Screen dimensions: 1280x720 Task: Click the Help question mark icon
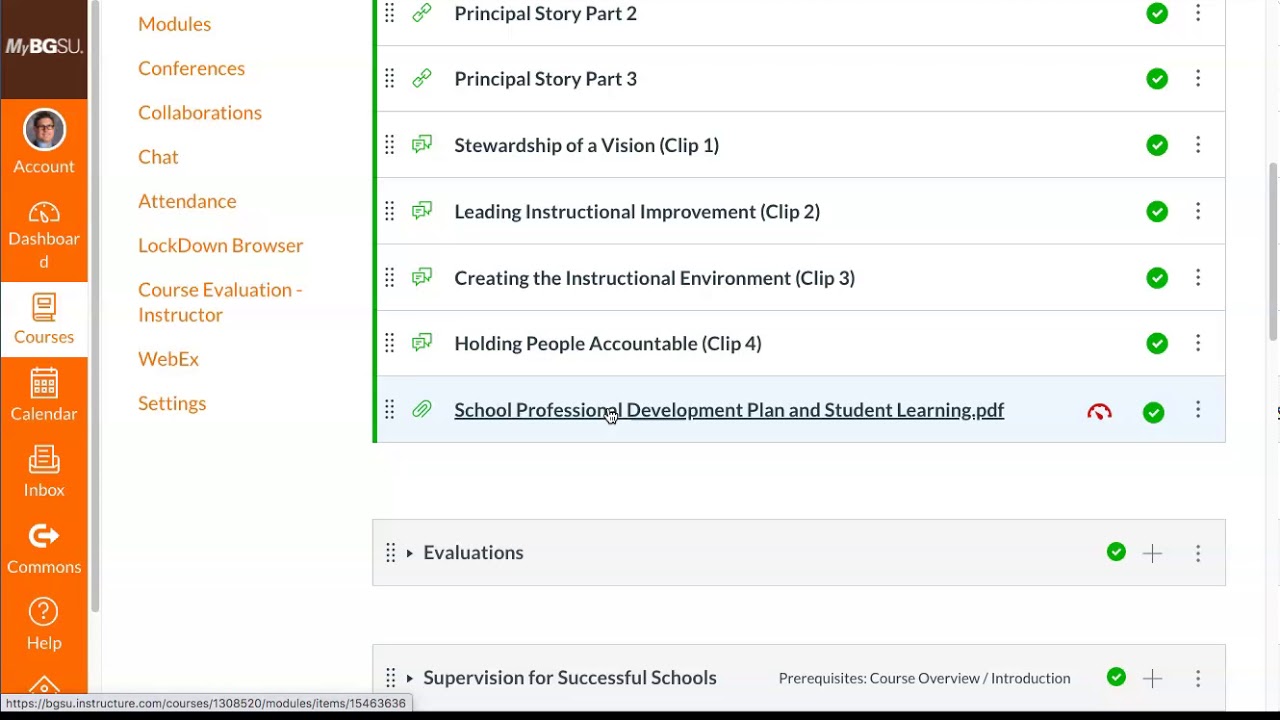pos(44,612)
